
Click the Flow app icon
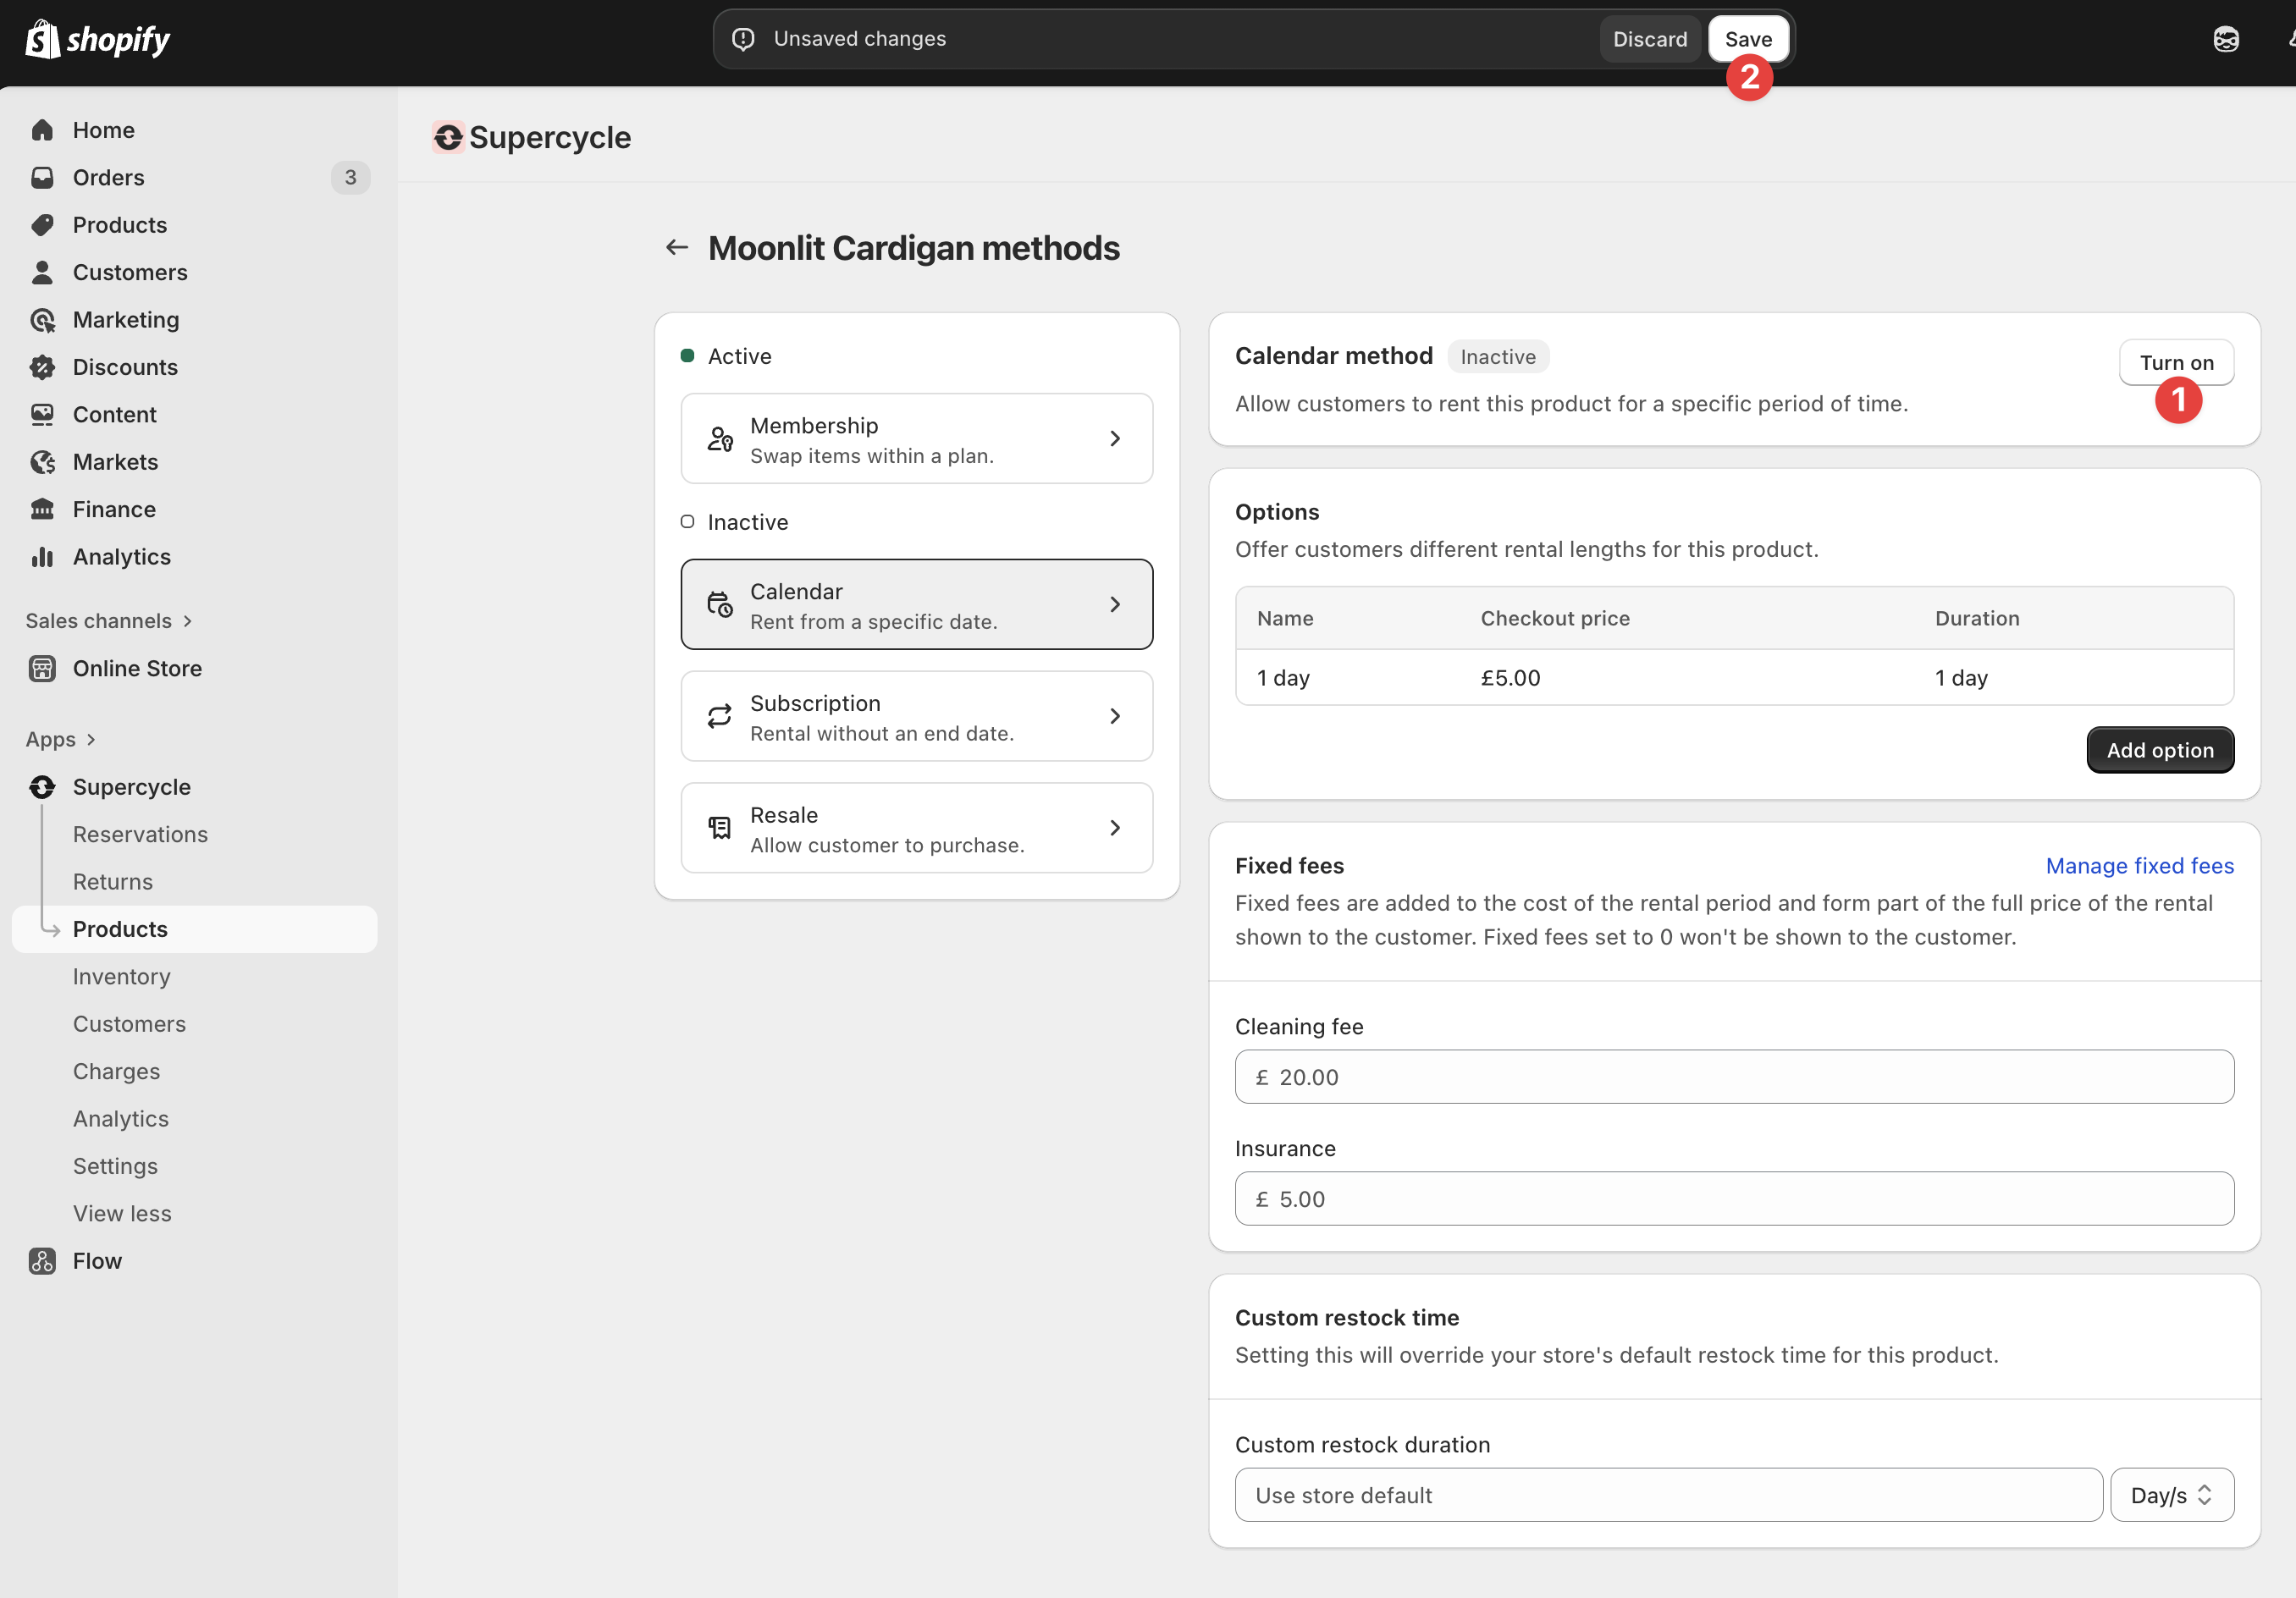point(42,1261)
